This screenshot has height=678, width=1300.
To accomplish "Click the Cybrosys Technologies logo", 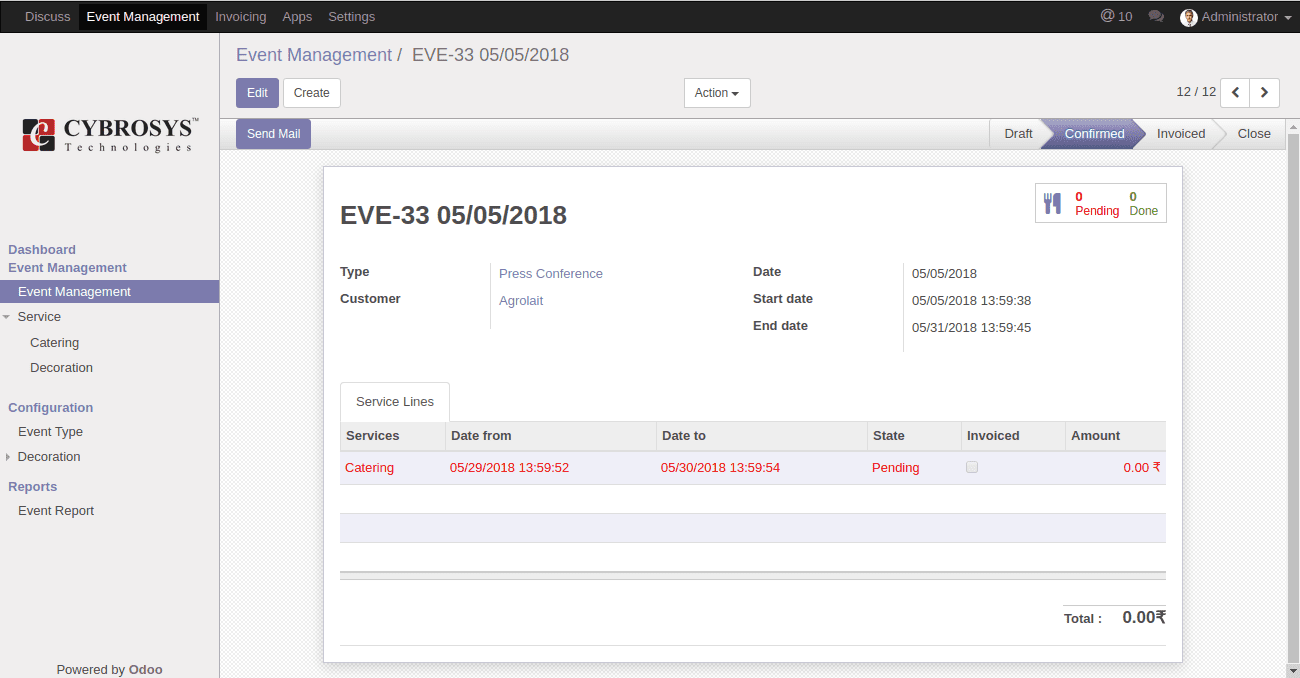I will 110,134.
